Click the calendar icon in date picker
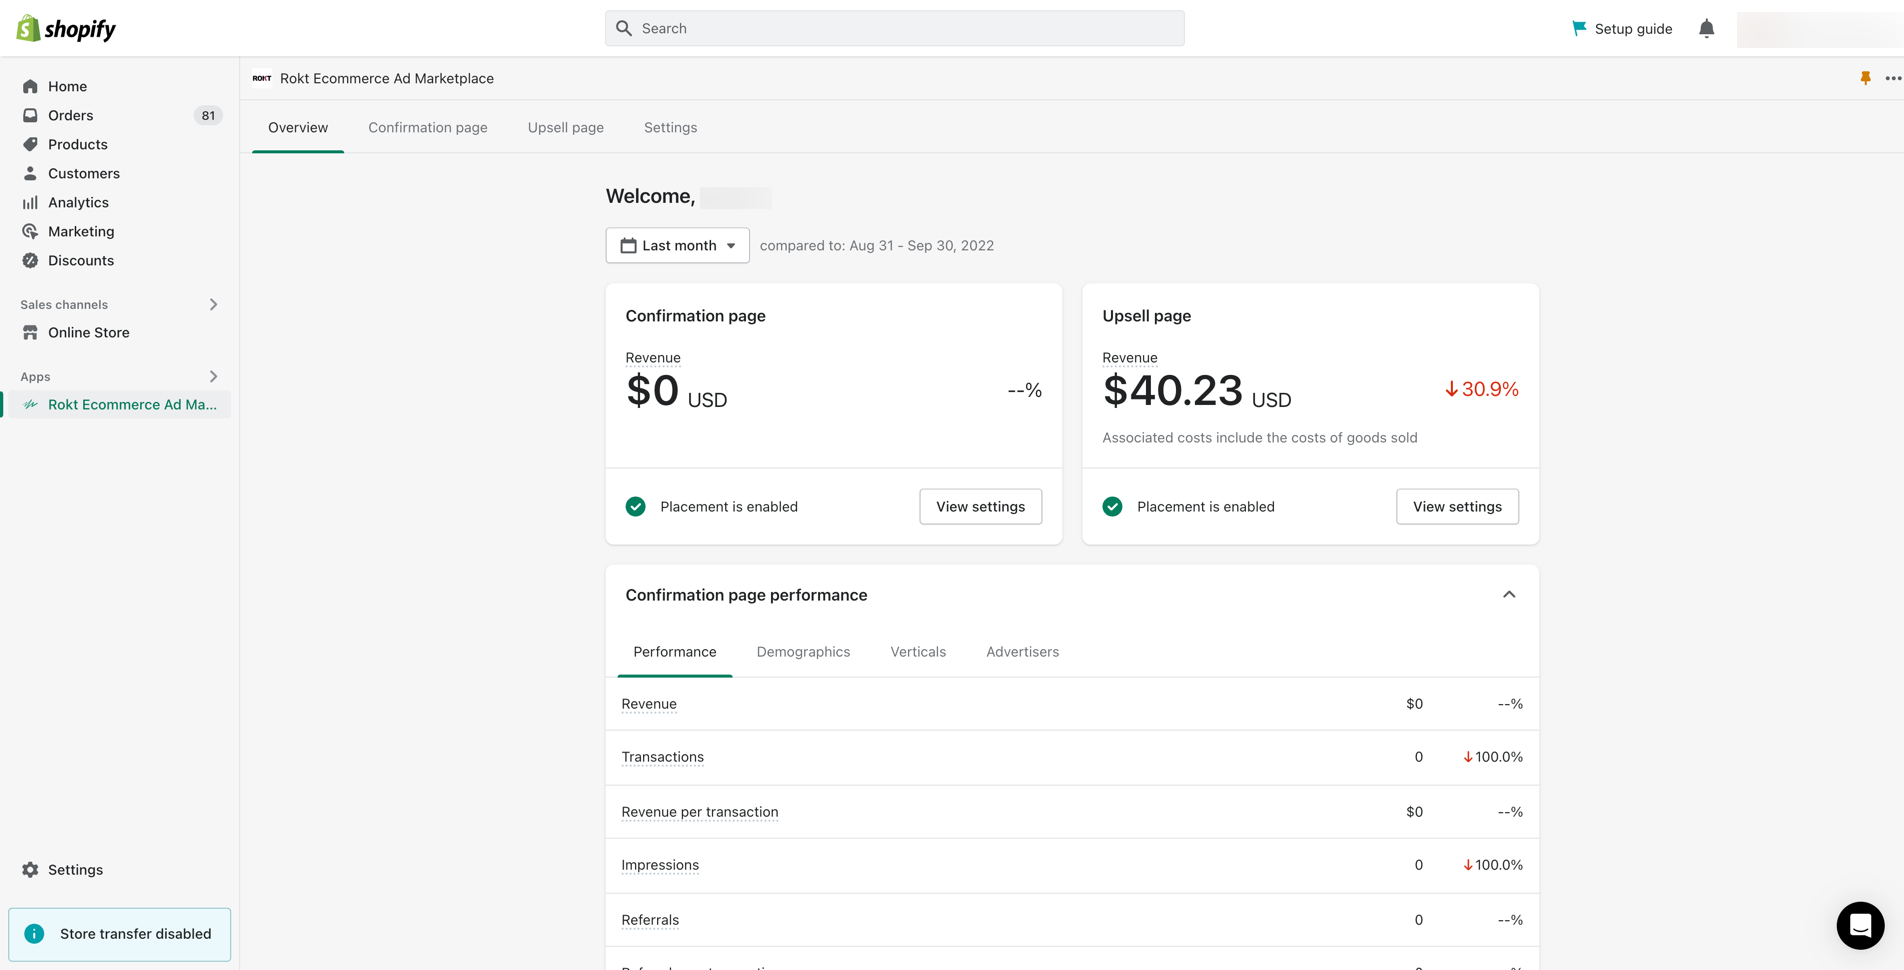Viewport: 1904px width, 970px height. pyautogui.click(x=628, y=245)
